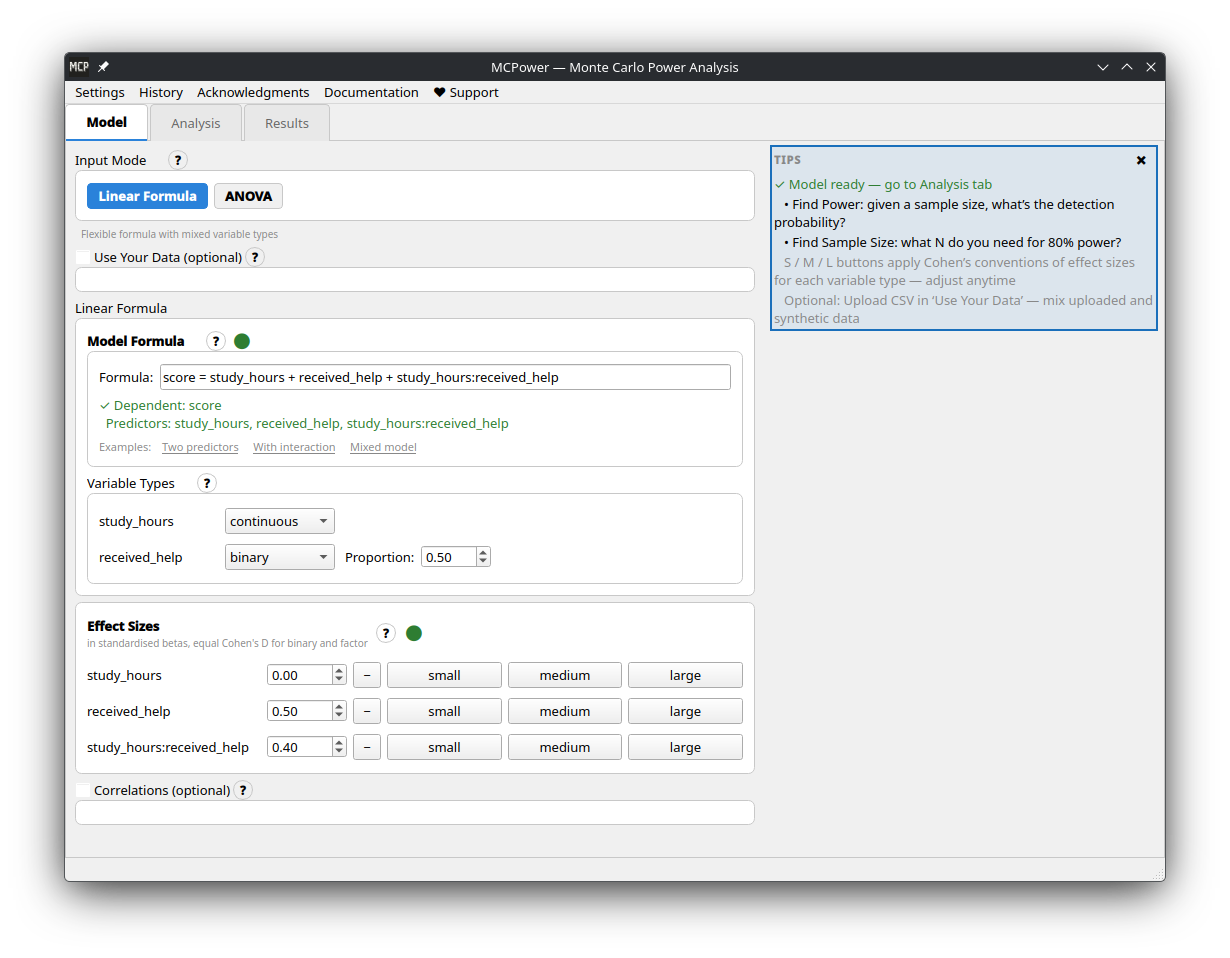Viewport: 1230px width, 958px height.
Task: Open help for Variable Types
Action: pos(206,482)
